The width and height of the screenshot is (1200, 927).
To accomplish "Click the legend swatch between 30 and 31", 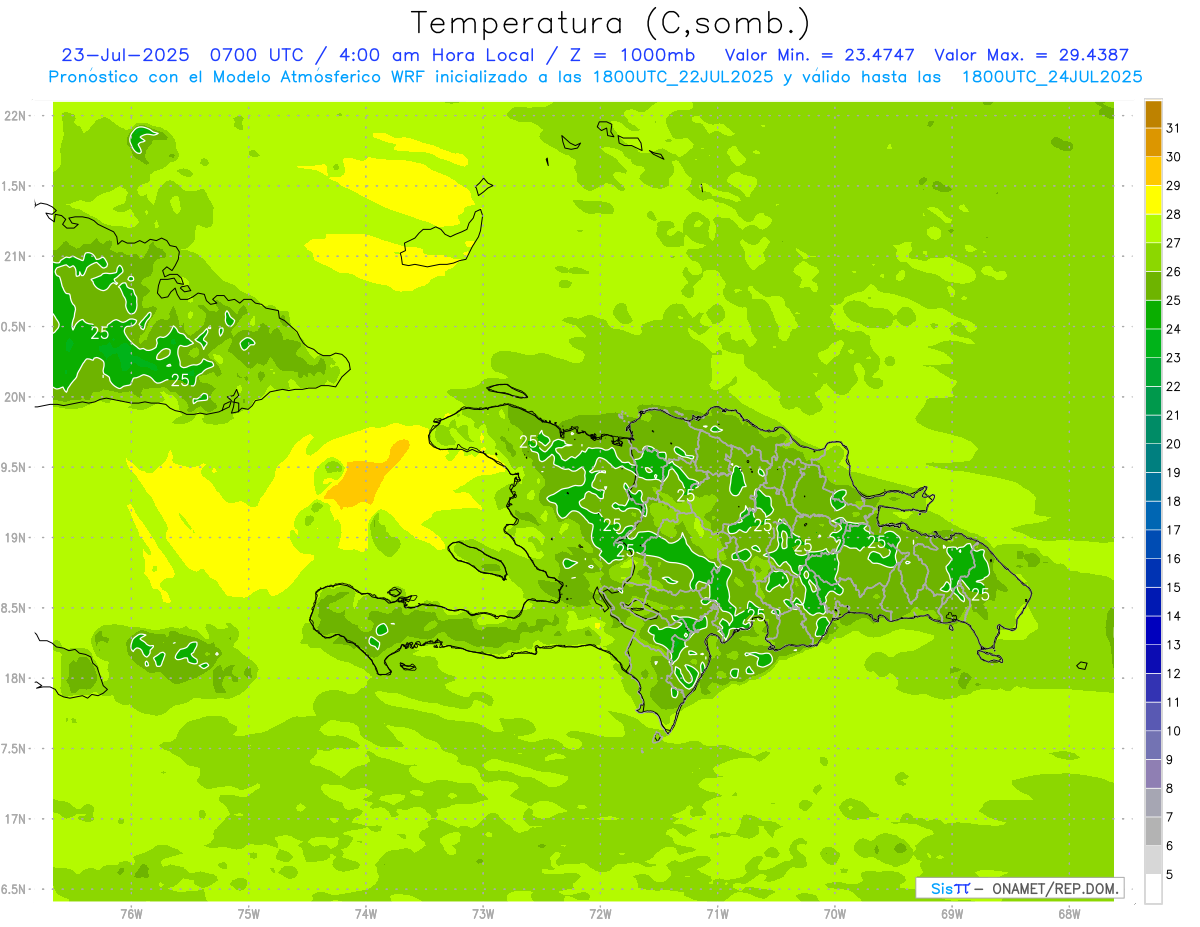I will tap(1153, 143).
